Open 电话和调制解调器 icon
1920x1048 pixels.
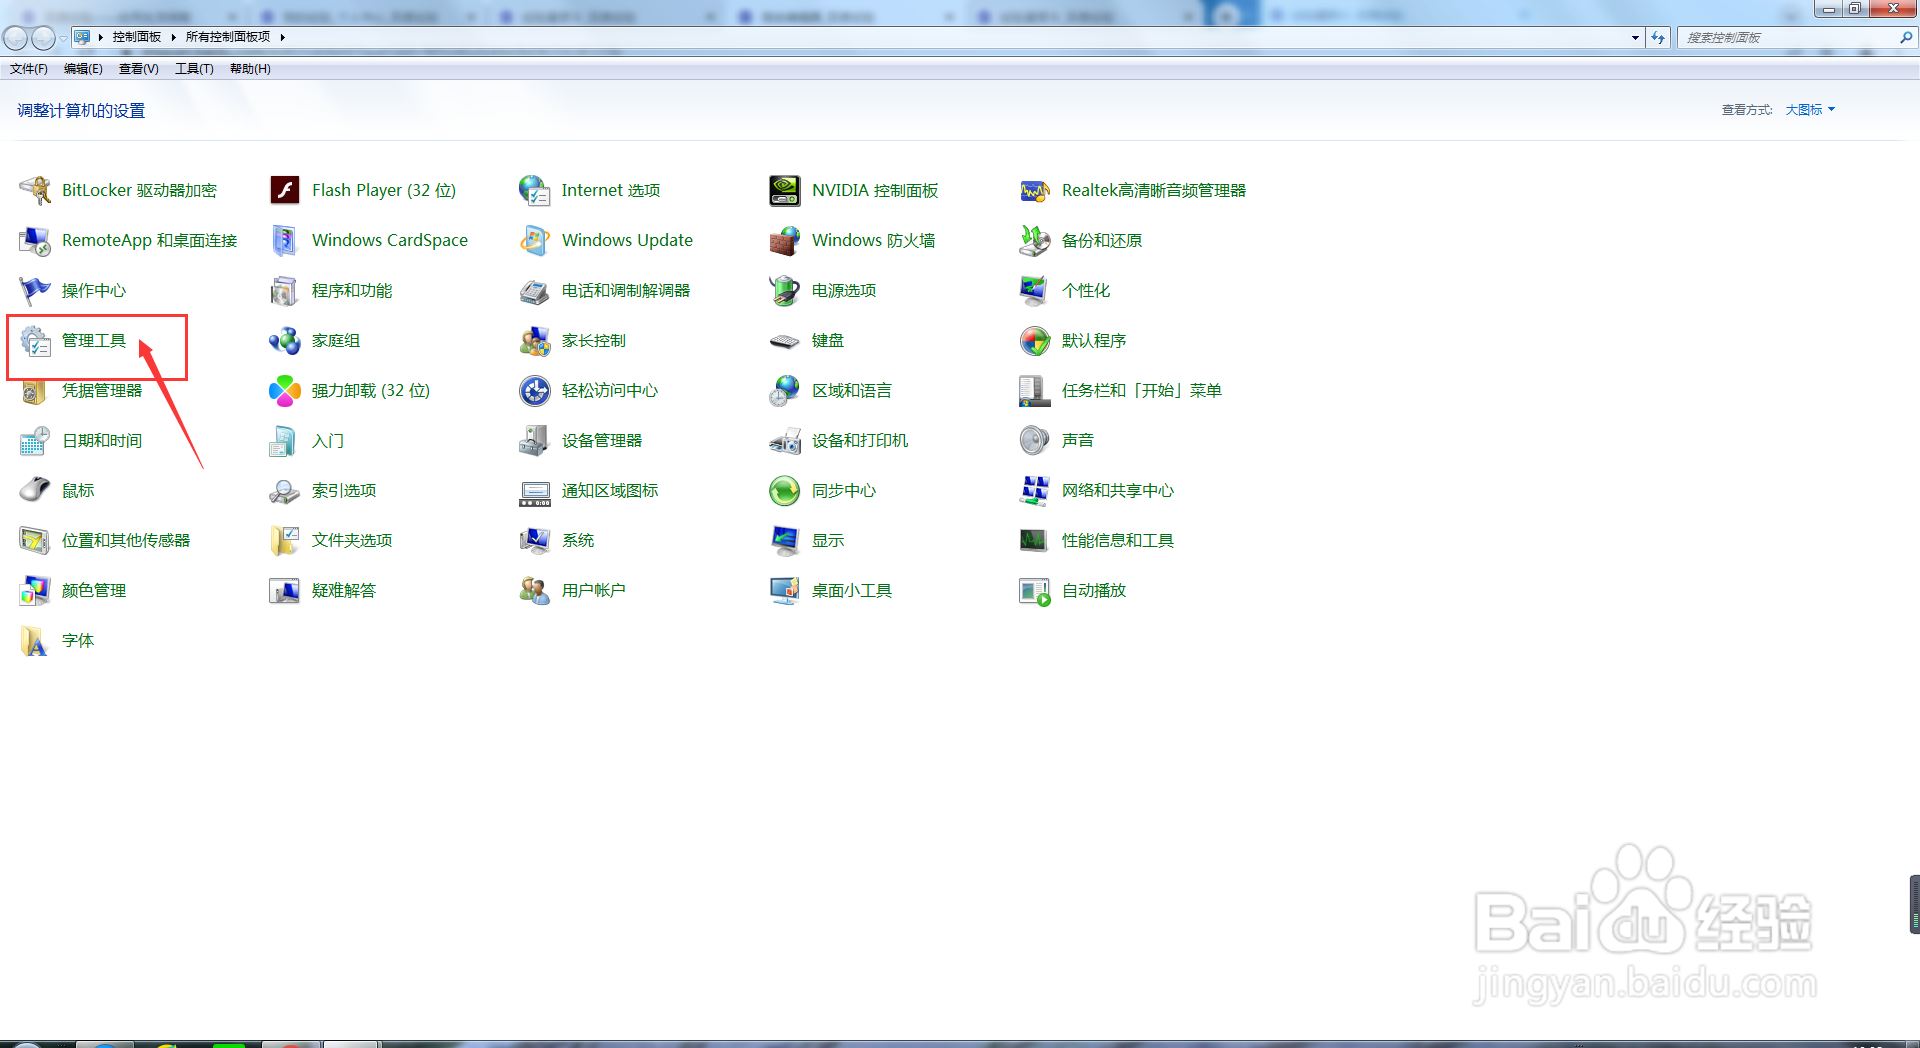point(535,290)
